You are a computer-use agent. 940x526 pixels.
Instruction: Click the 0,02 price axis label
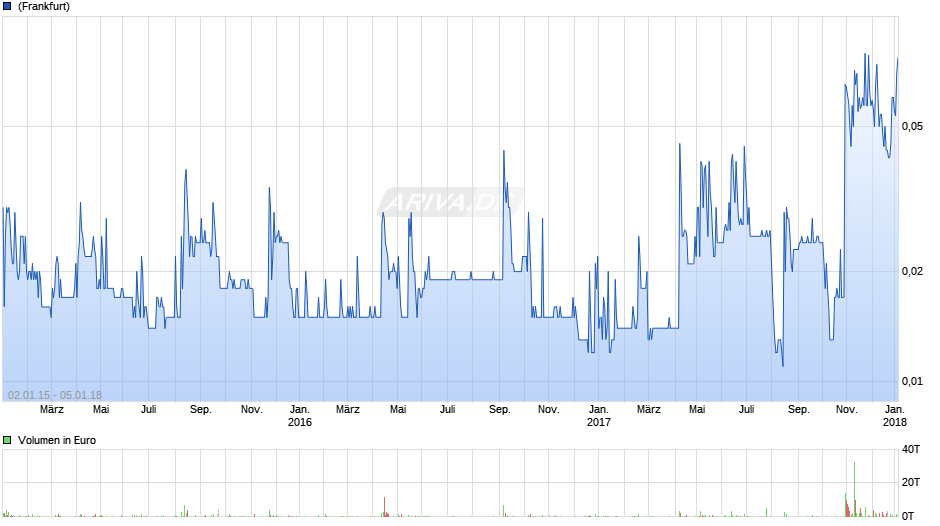click(912, 271)
